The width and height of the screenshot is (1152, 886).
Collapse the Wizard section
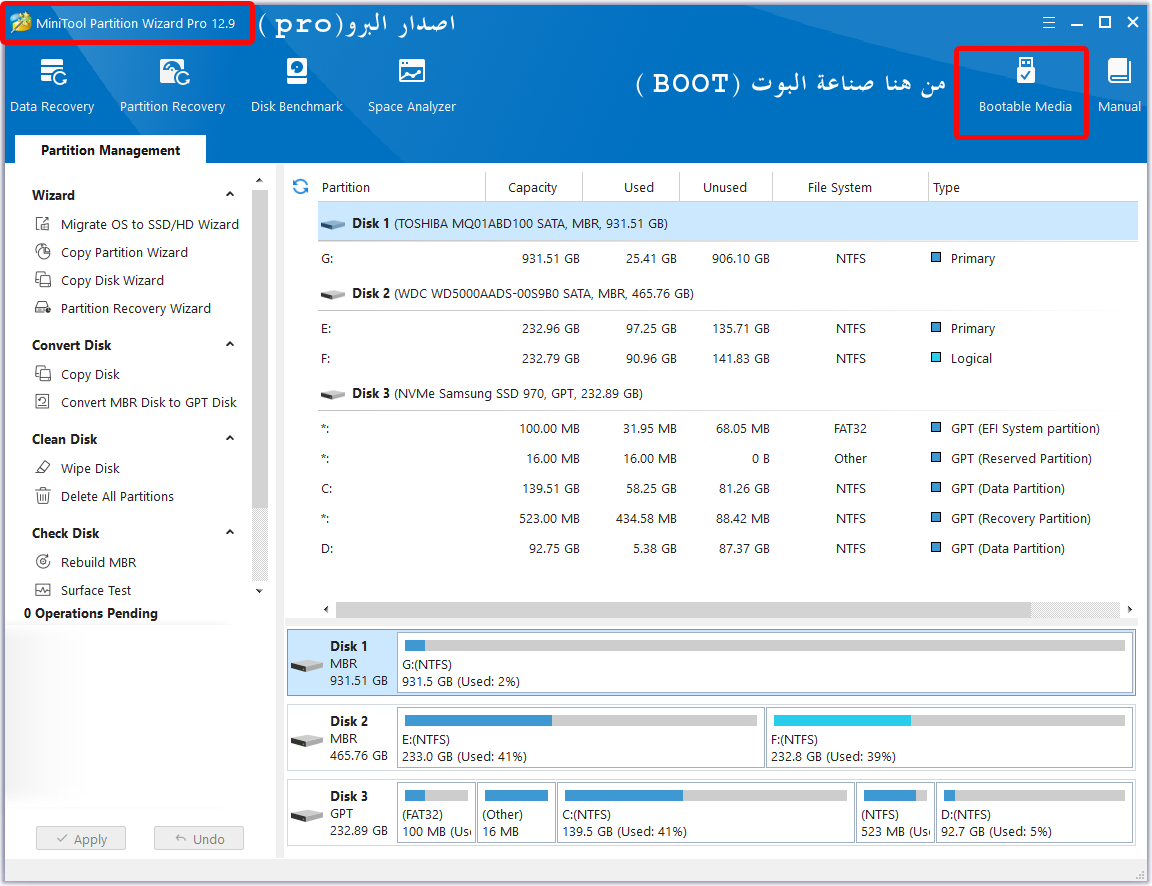click(230, 195)
